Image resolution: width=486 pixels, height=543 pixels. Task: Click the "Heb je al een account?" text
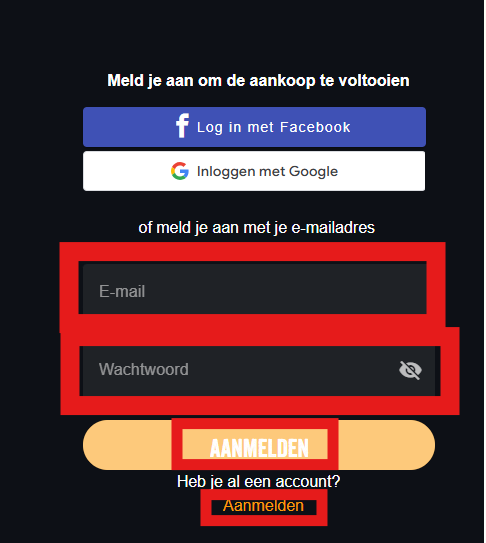(258, 481)
